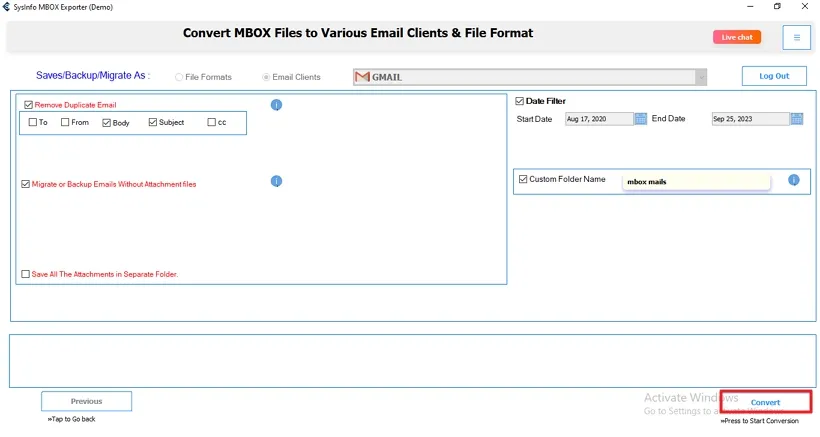820x437 pixels.
Task: Click the End Date field Sep 25, 2023
Action: pyautogui.click(x=750, y=119)
